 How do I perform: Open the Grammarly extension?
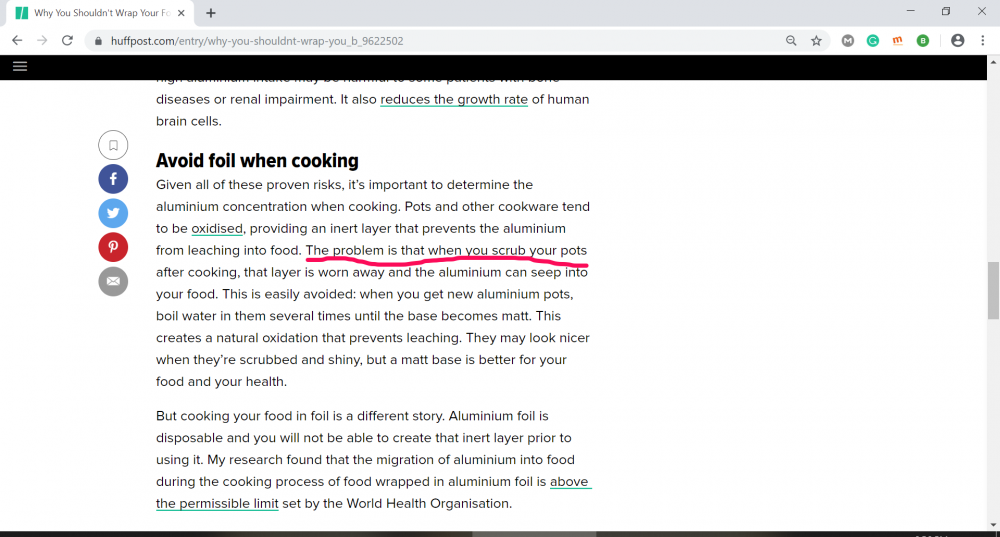point(873,41)
